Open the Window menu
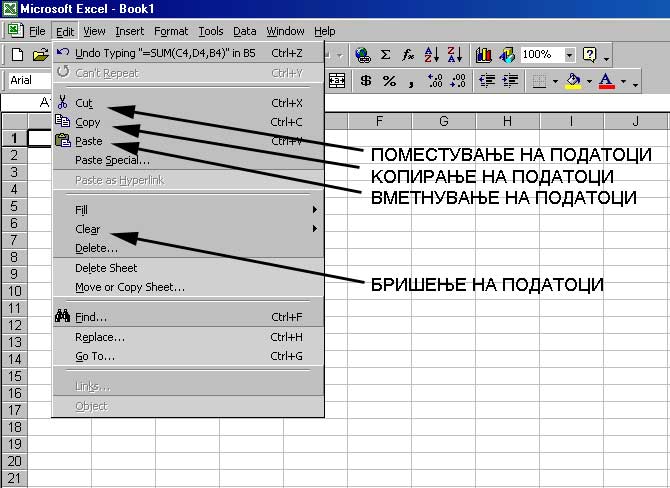The height and width of the screenshot is (488, 670). pyautogui.click(x=285, y=31)
